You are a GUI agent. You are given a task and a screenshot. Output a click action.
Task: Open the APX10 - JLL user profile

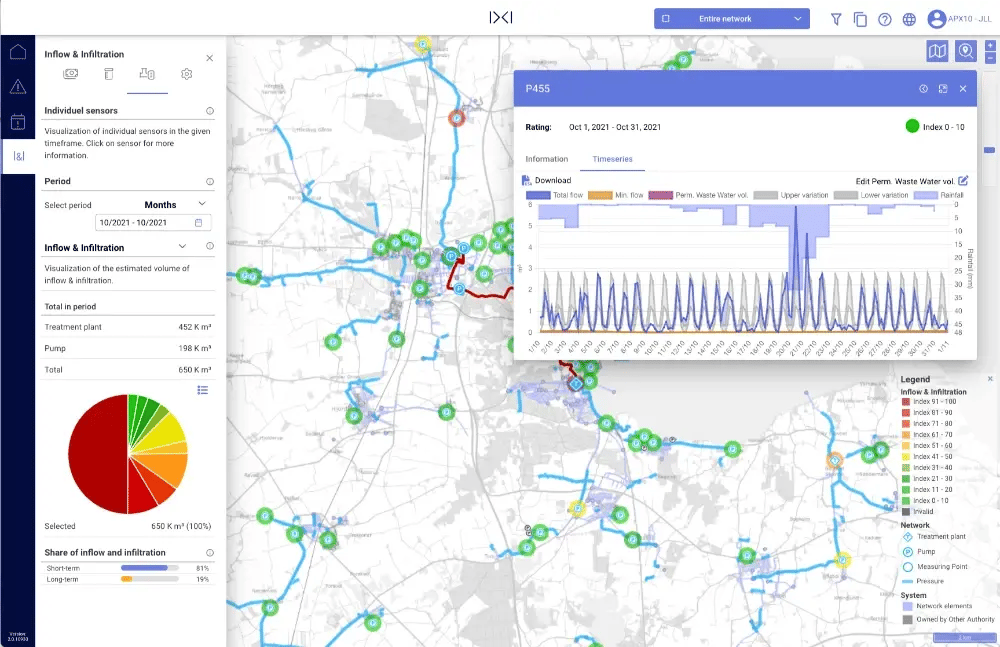(x=959, y=19)
